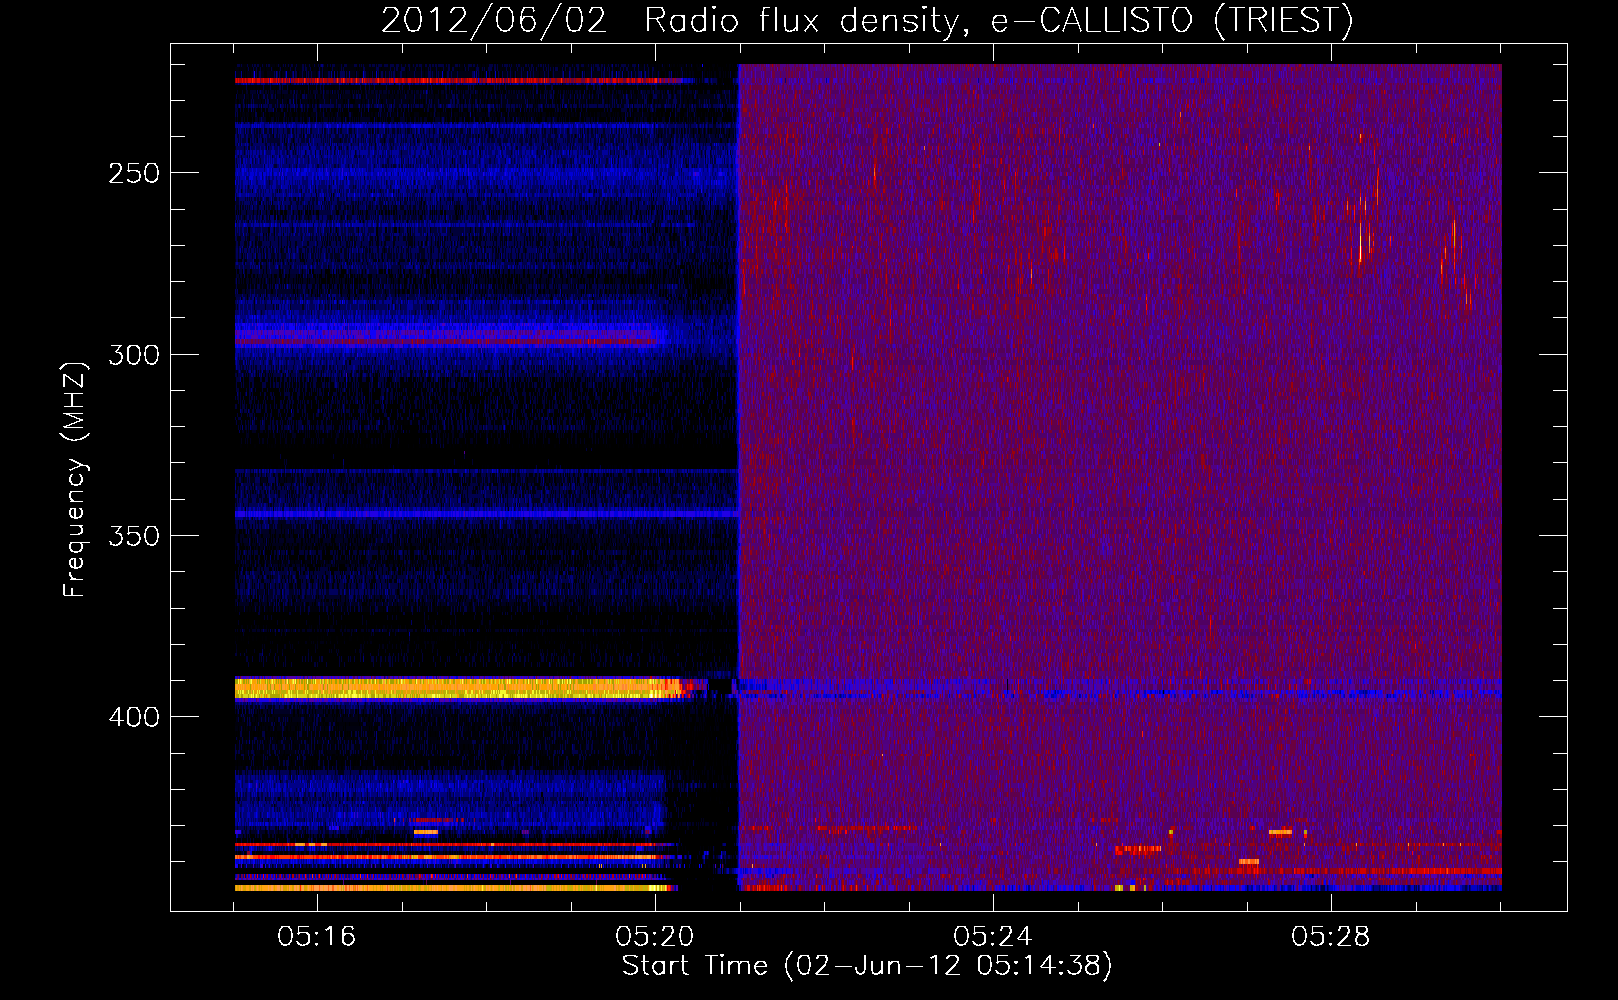Click the 250 frequency tick label

coord(134,173)
